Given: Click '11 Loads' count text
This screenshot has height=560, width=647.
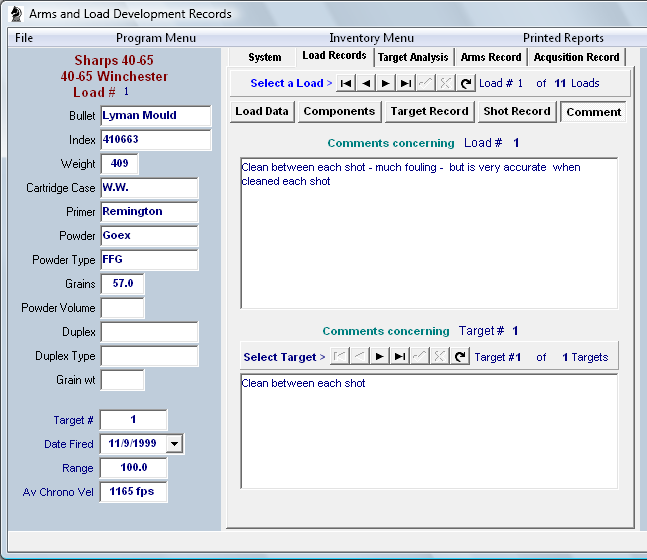Looking at the screenshot, I should click(577, 83).
